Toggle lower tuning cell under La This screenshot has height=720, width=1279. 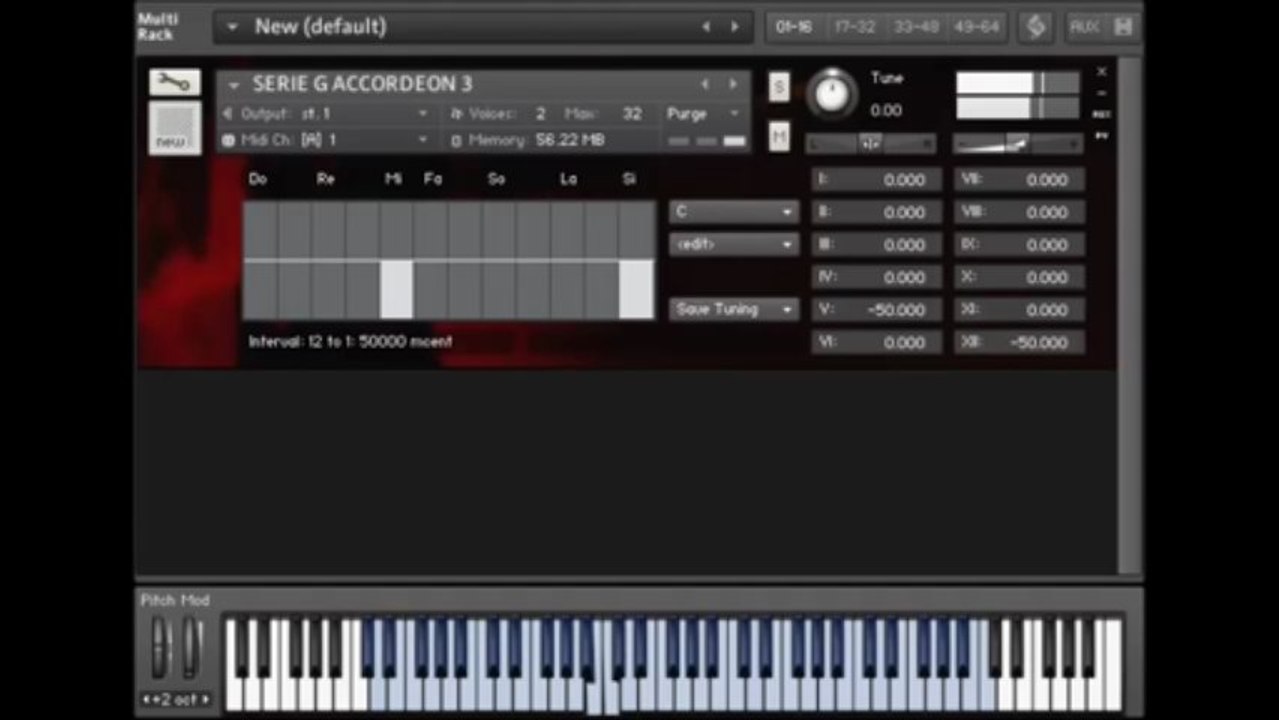point(567,290)
